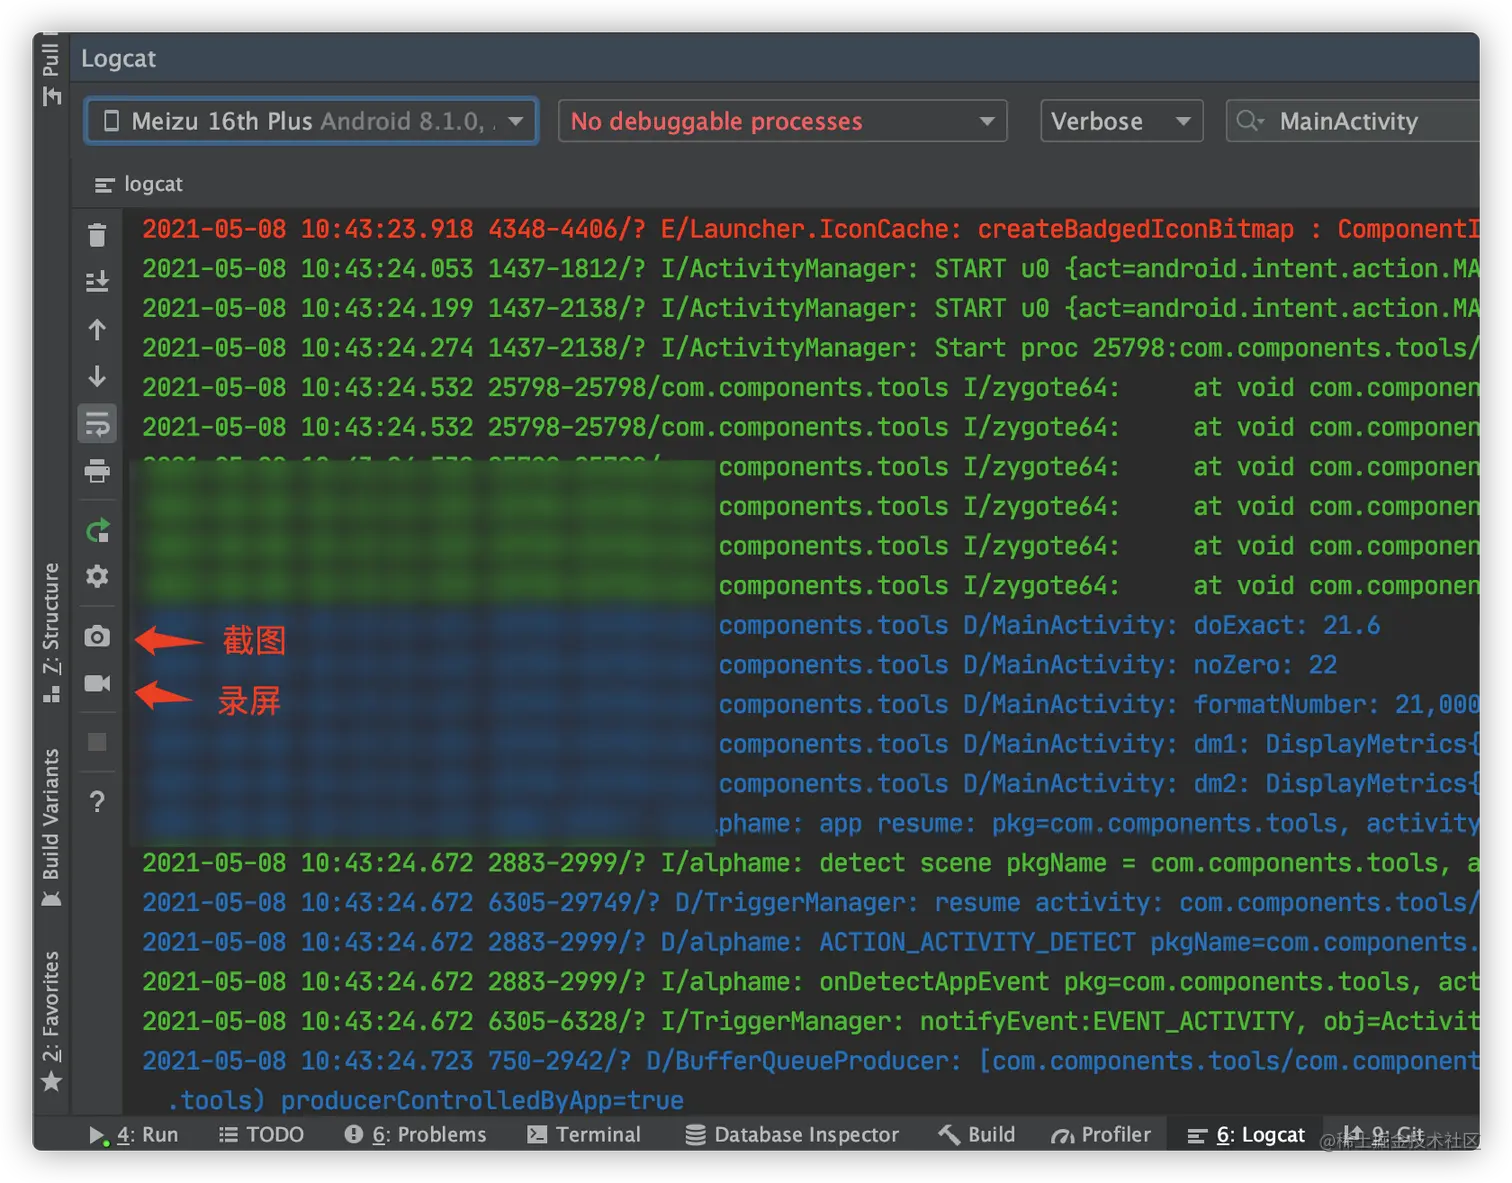
Task: Take a device screenshot with camera icon
Action: (97, 637)
